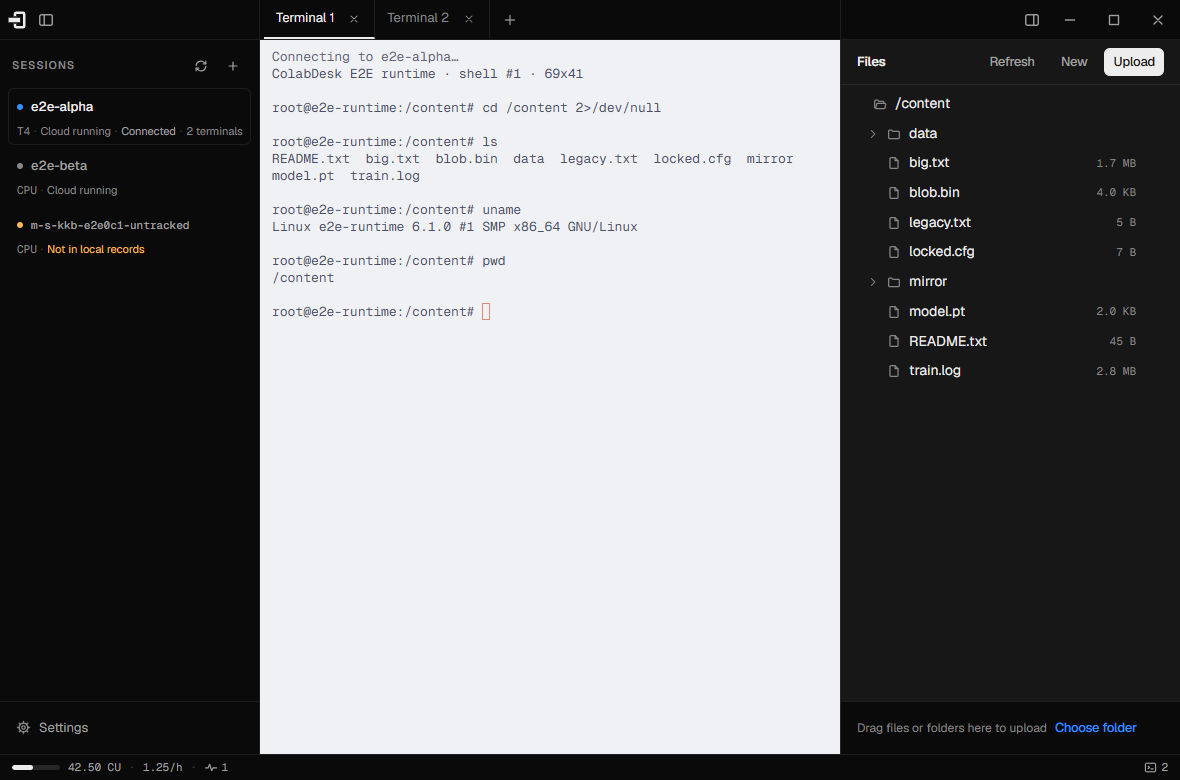The height and width of the screenshot is (780, 1180).
Task: Select the e2e-beta session
Action: click(x=129, y=177)
